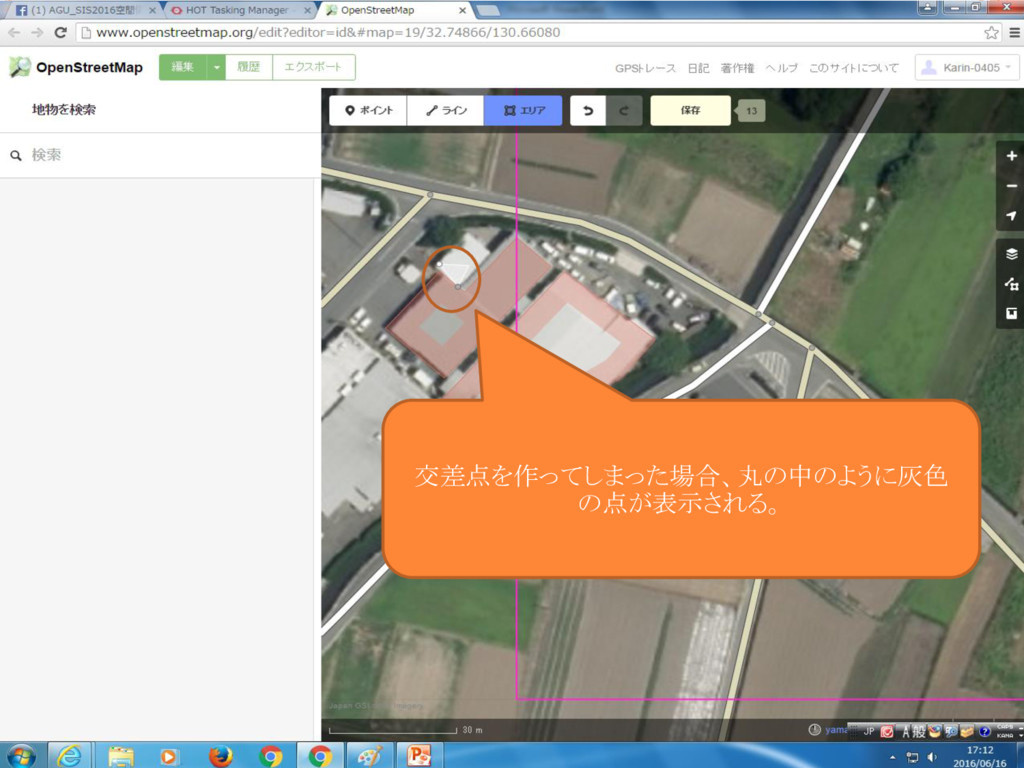Undo the last map edit
Image resolution: width=1024 pixels, height=768 pixels.
588,110
